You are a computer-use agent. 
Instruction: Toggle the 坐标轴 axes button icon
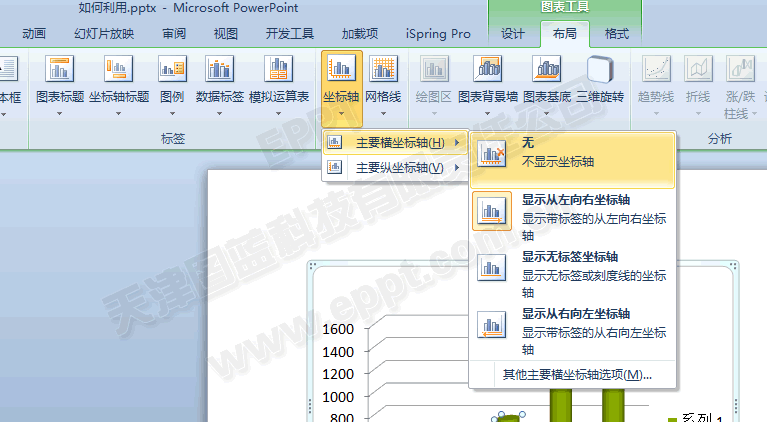(341, 68)
